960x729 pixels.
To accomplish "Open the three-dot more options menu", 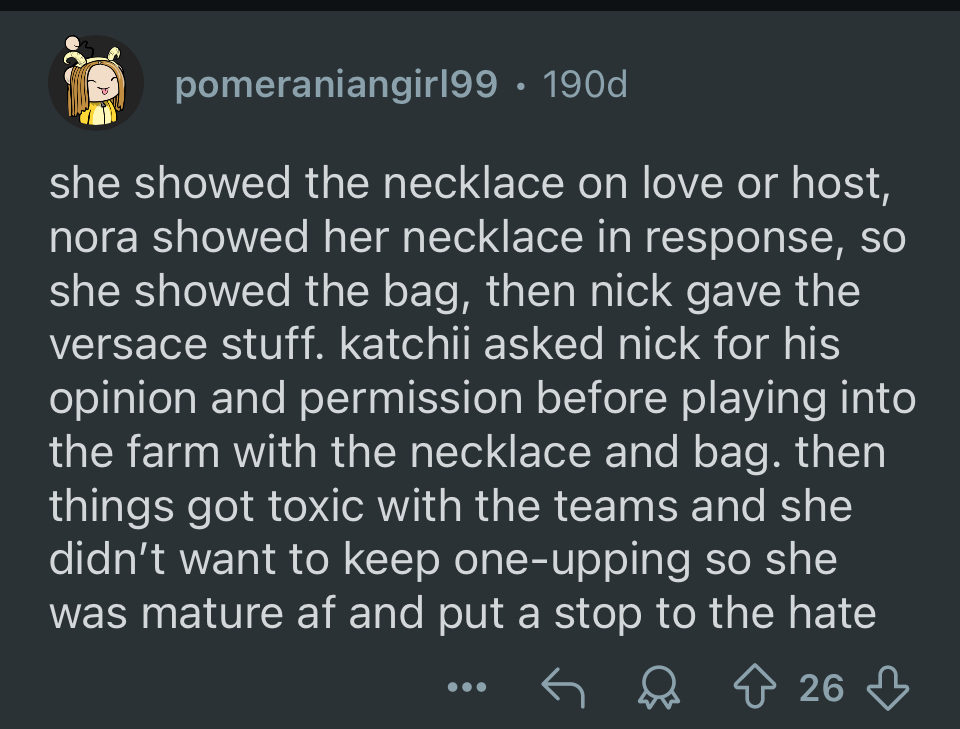I will 466,688.
